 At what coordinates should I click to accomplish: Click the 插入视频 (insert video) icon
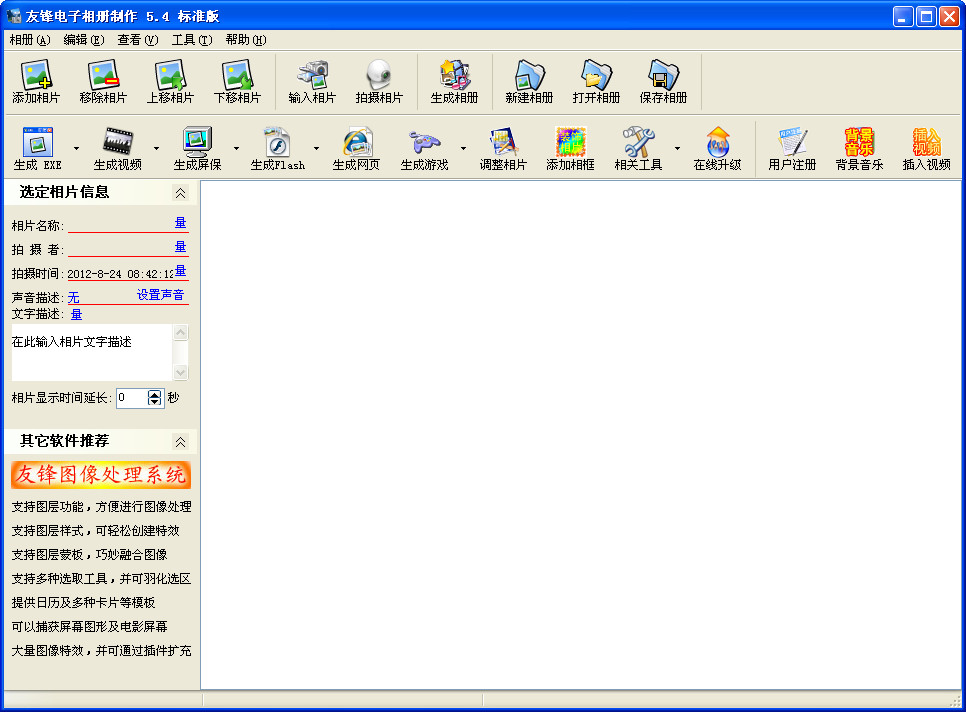tap(926, 148)
